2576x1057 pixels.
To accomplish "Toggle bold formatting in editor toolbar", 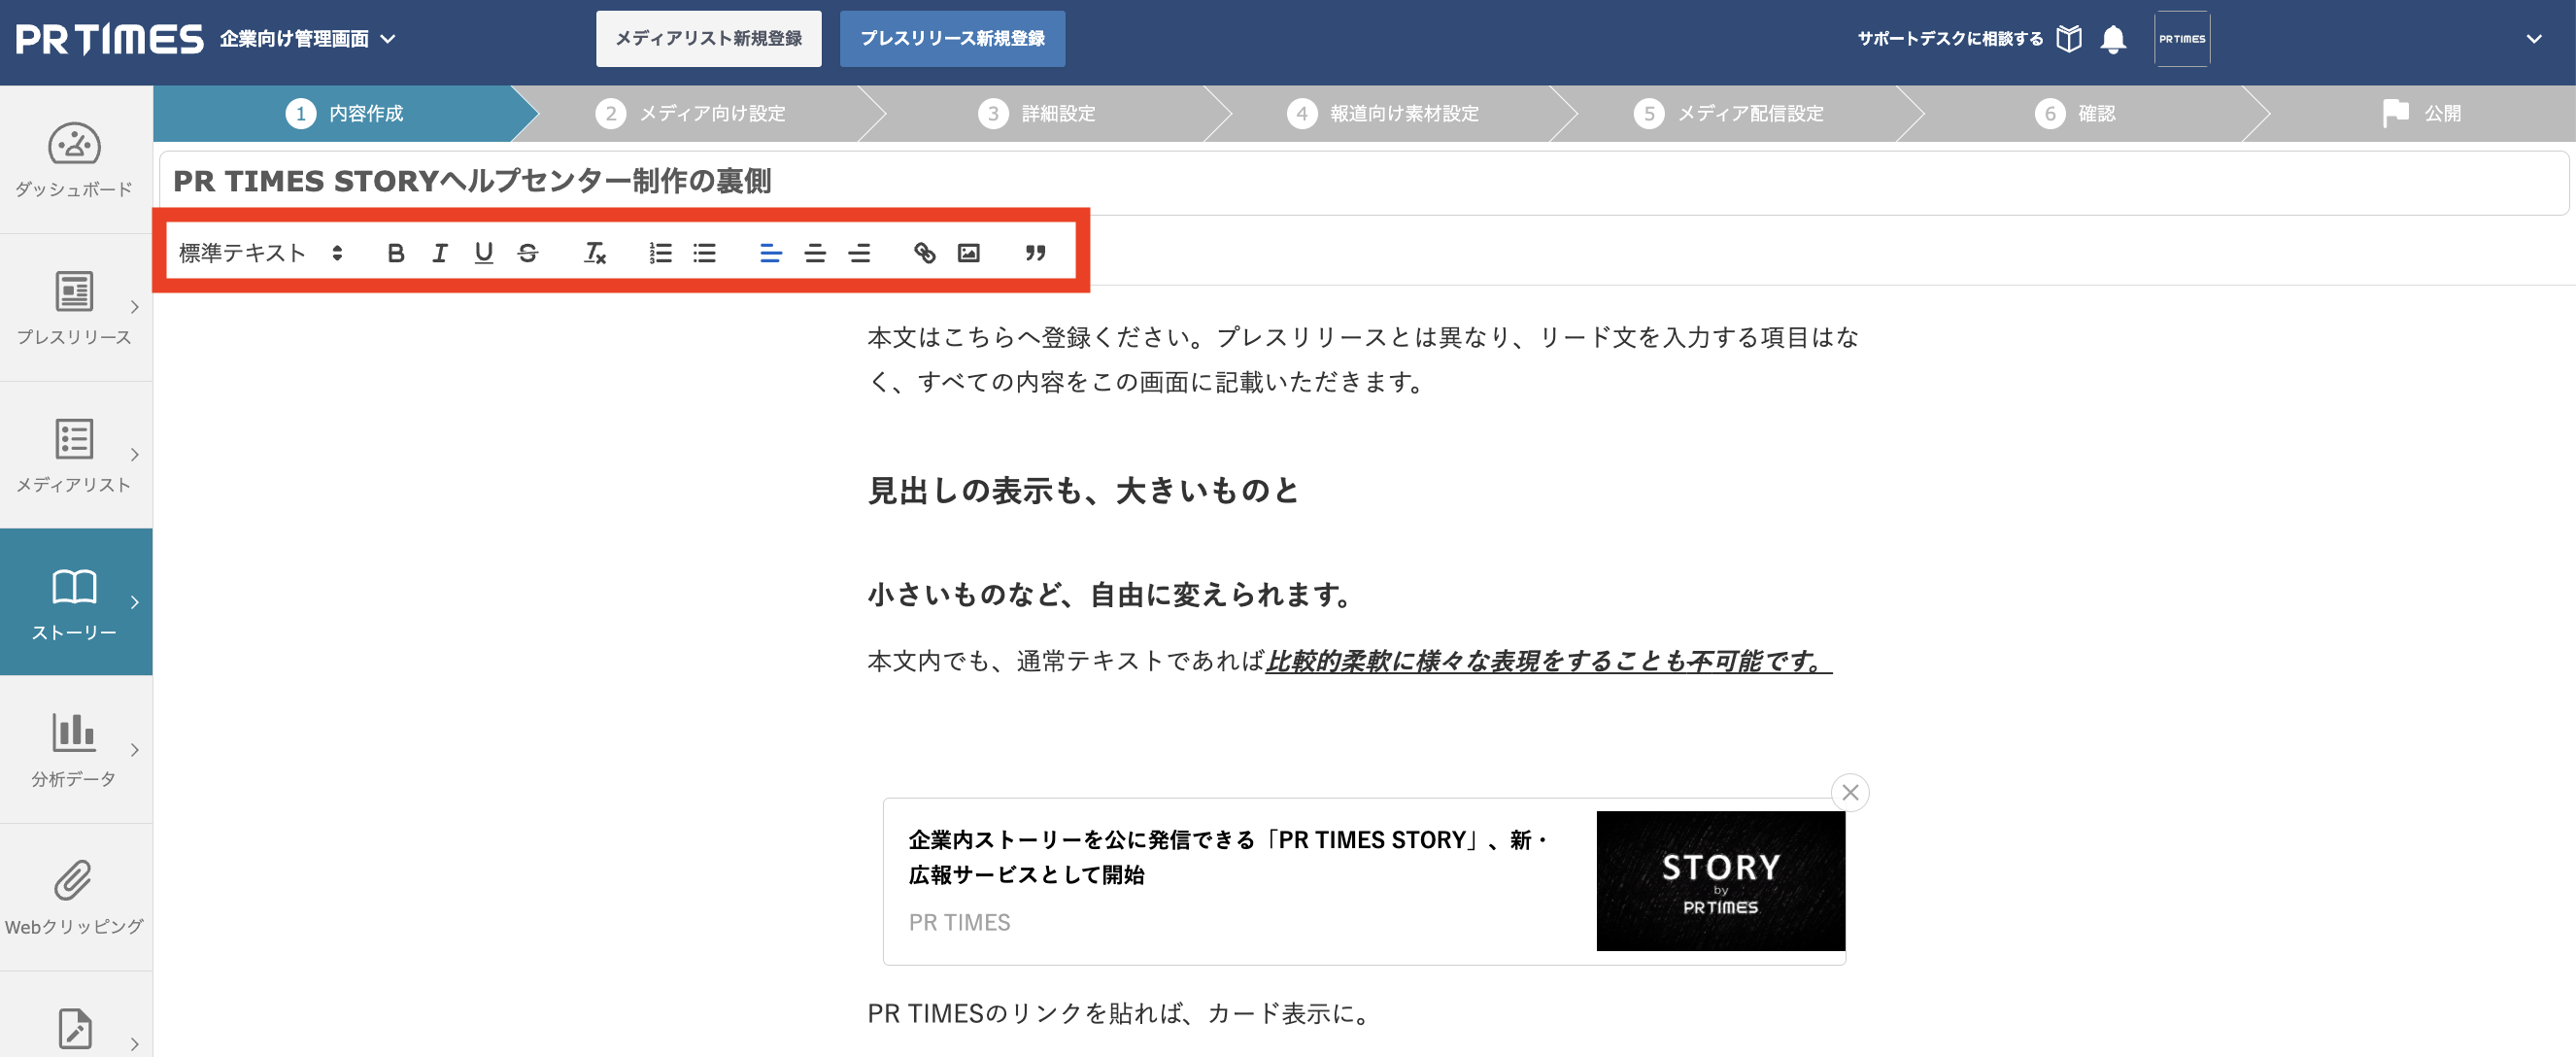I will click(x=396, y=253).
